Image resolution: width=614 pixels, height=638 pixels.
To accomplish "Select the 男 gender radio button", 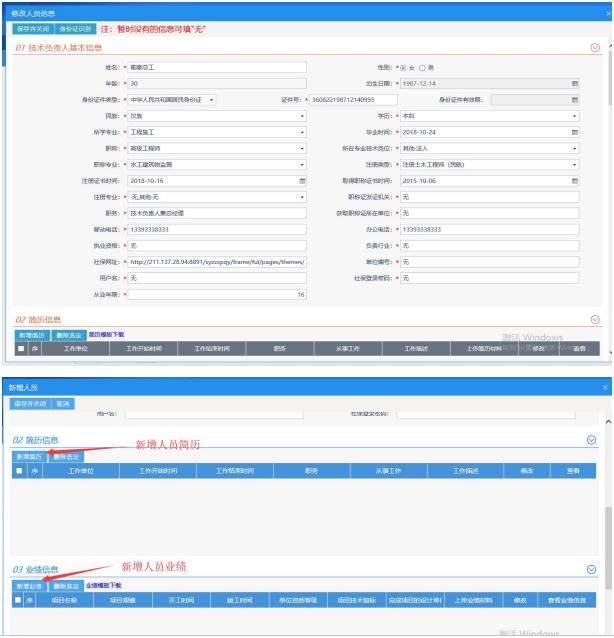I will click(421, 68).
